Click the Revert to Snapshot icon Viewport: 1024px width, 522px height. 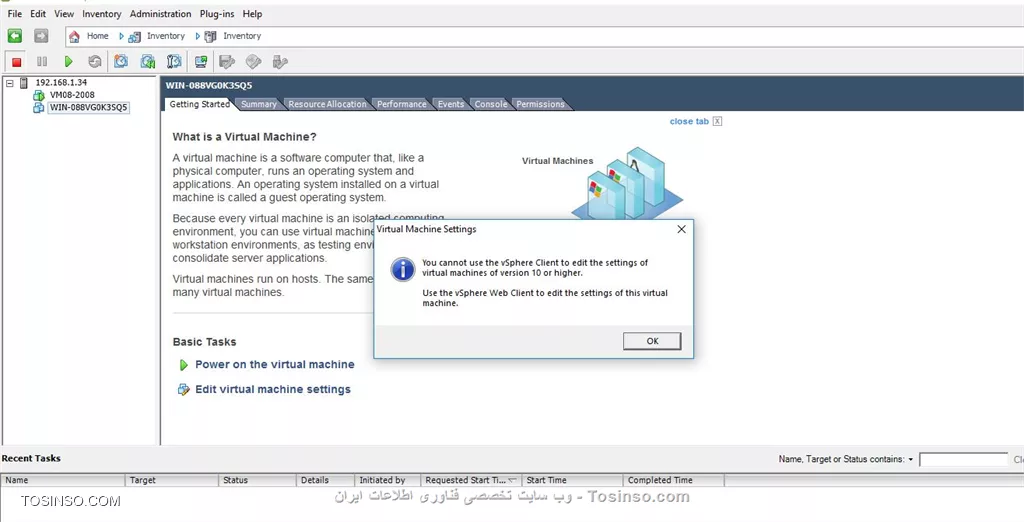click(x=148, y=61)
